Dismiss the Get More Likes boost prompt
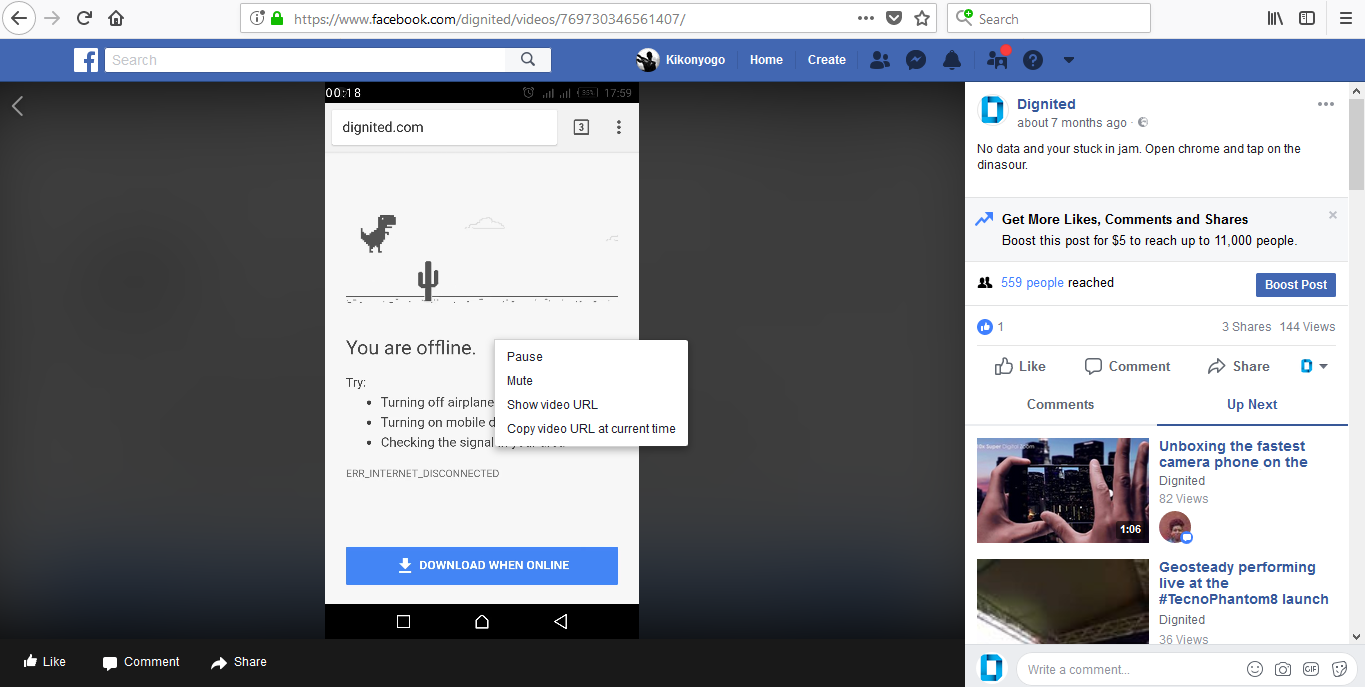 tap(1333, 215)
